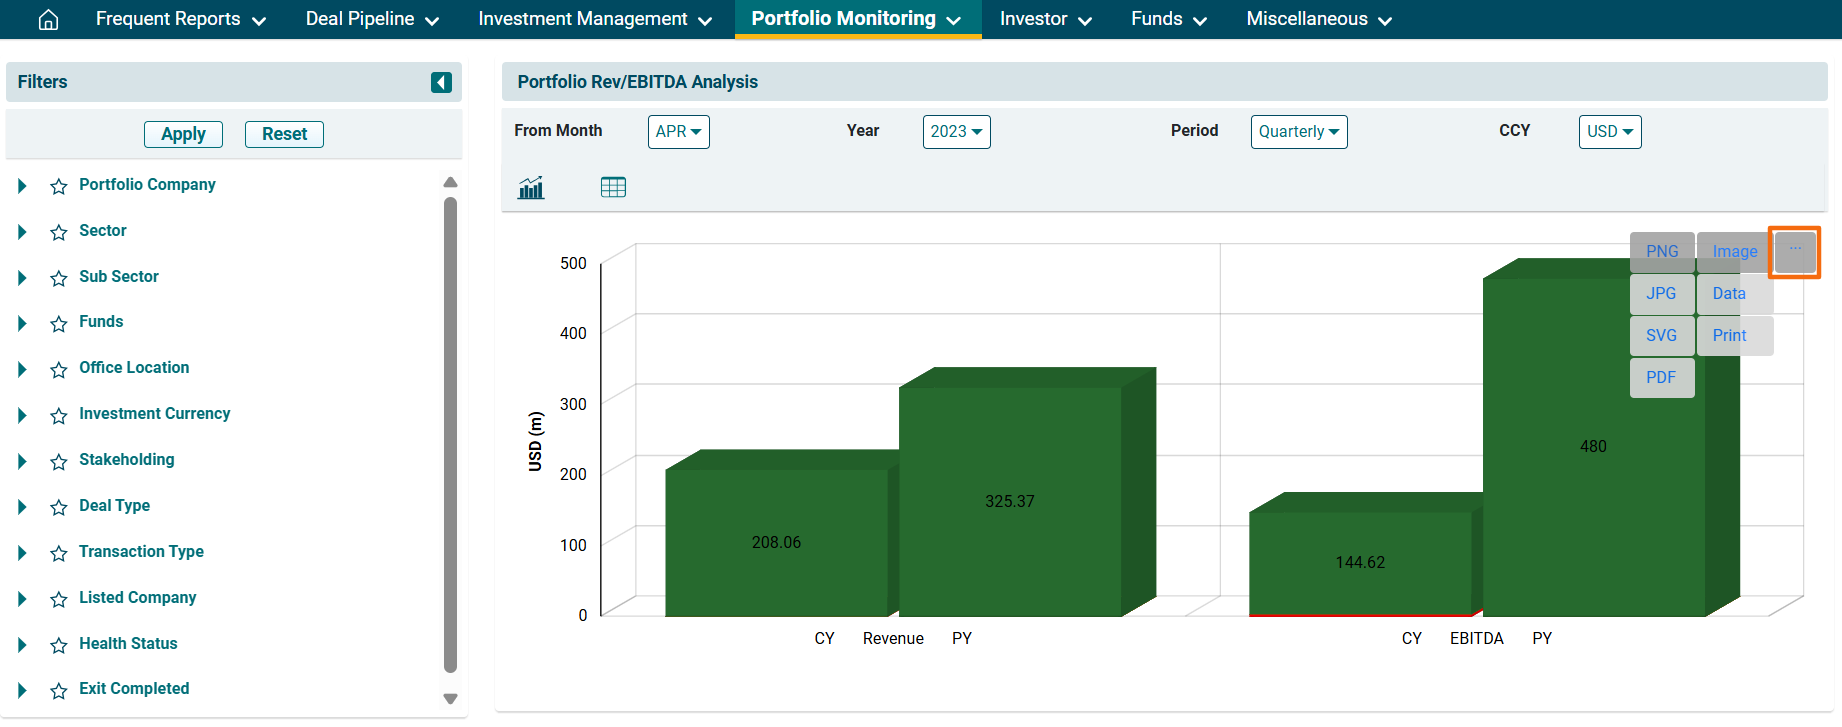This screenshot has width=1842, height=727.
Task: Collapse the Filters panel arrow icon
Action: point(441,82)
